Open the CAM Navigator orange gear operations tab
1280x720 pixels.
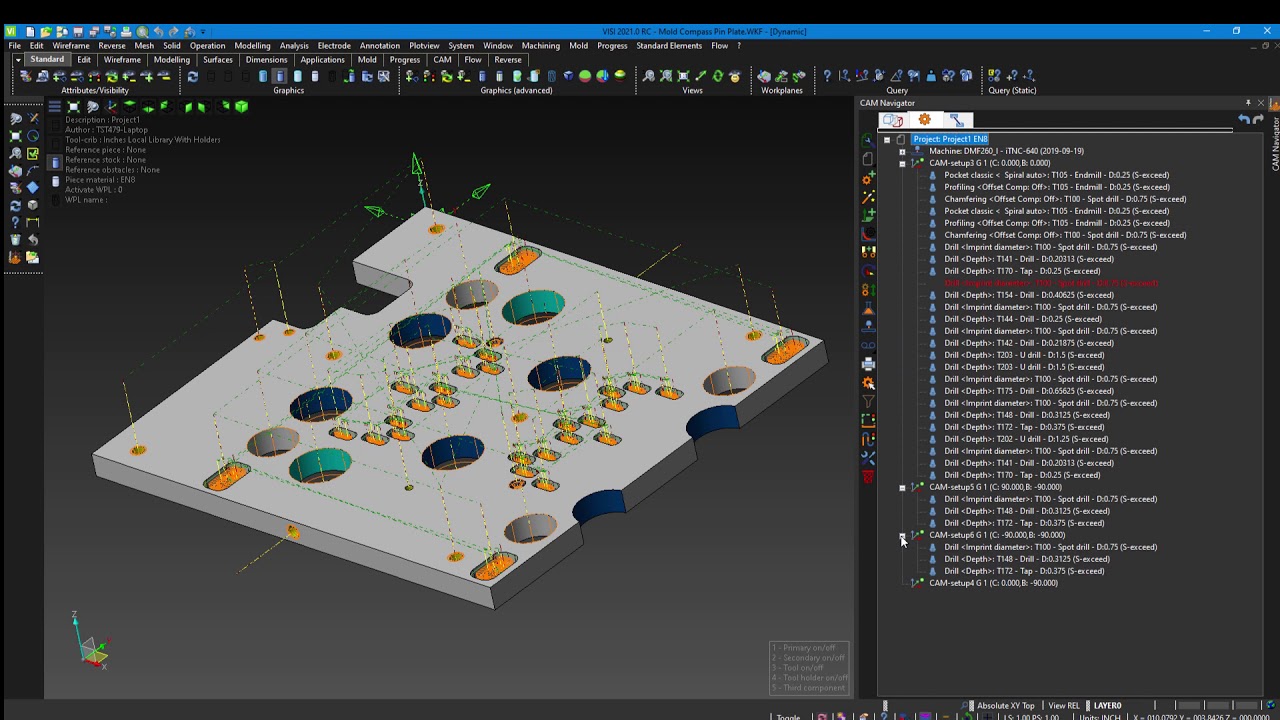(x=924, y=120)
